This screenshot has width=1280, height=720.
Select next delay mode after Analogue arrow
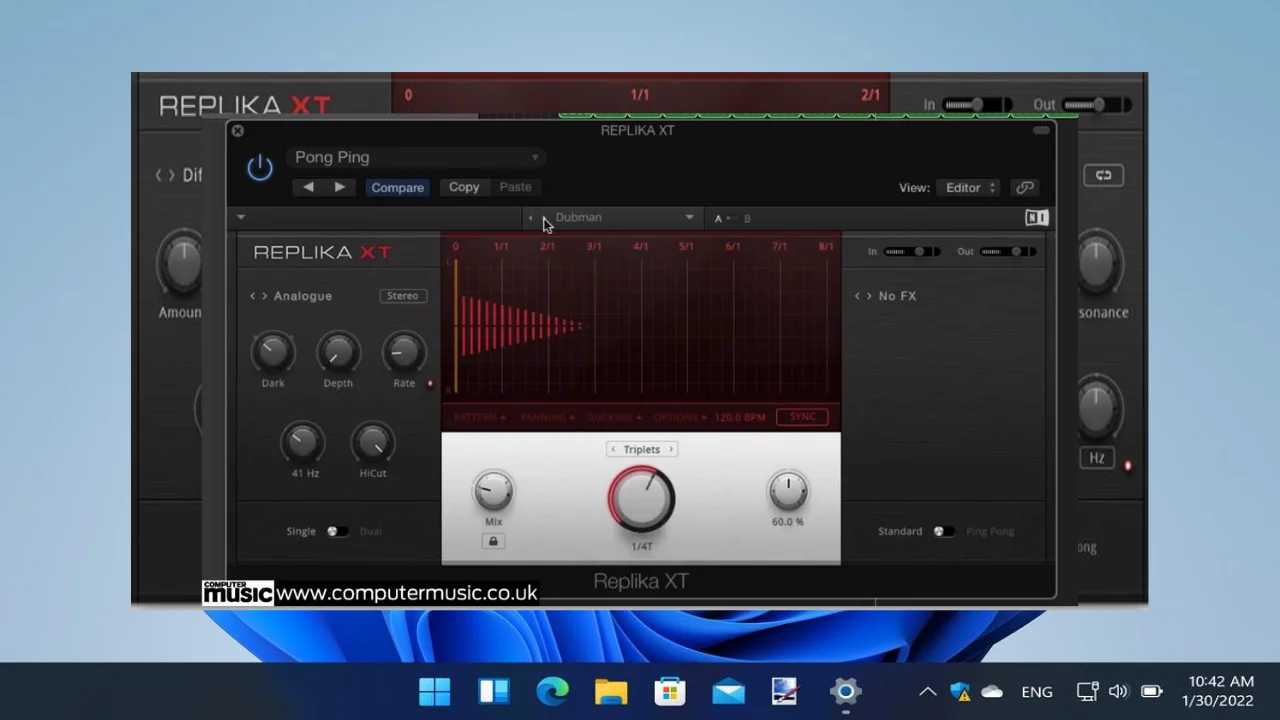265,296
